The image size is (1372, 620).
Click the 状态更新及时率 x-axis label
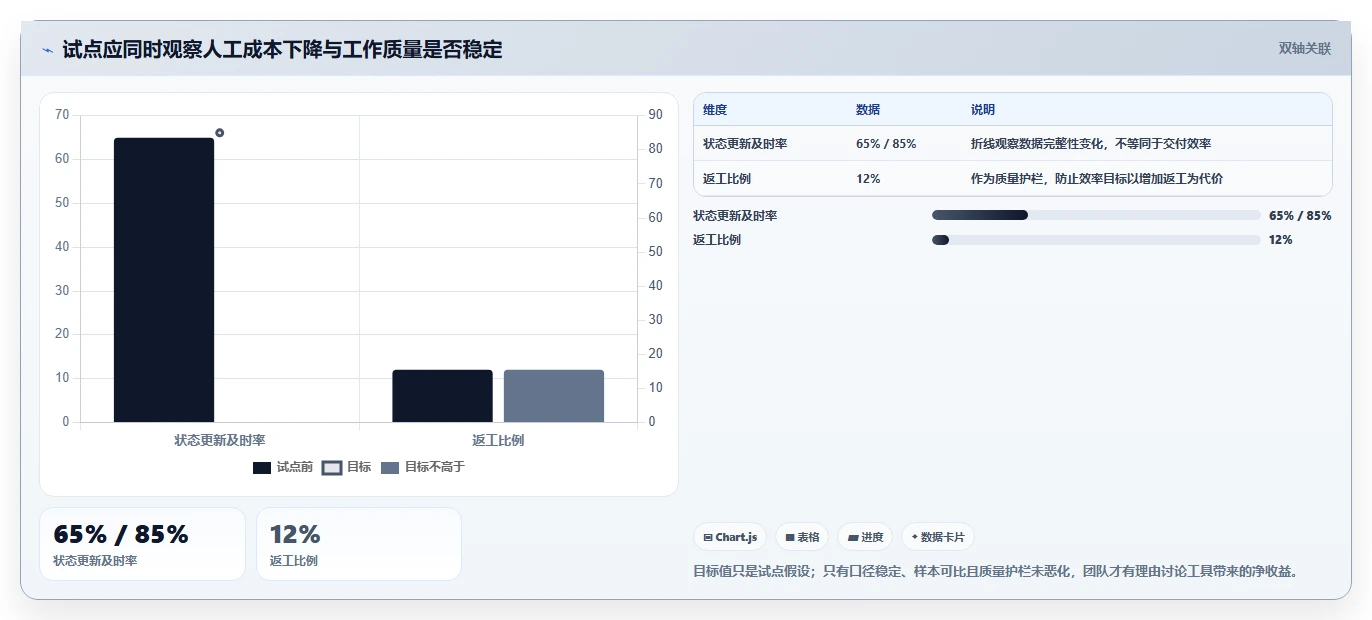pos(220,440)
